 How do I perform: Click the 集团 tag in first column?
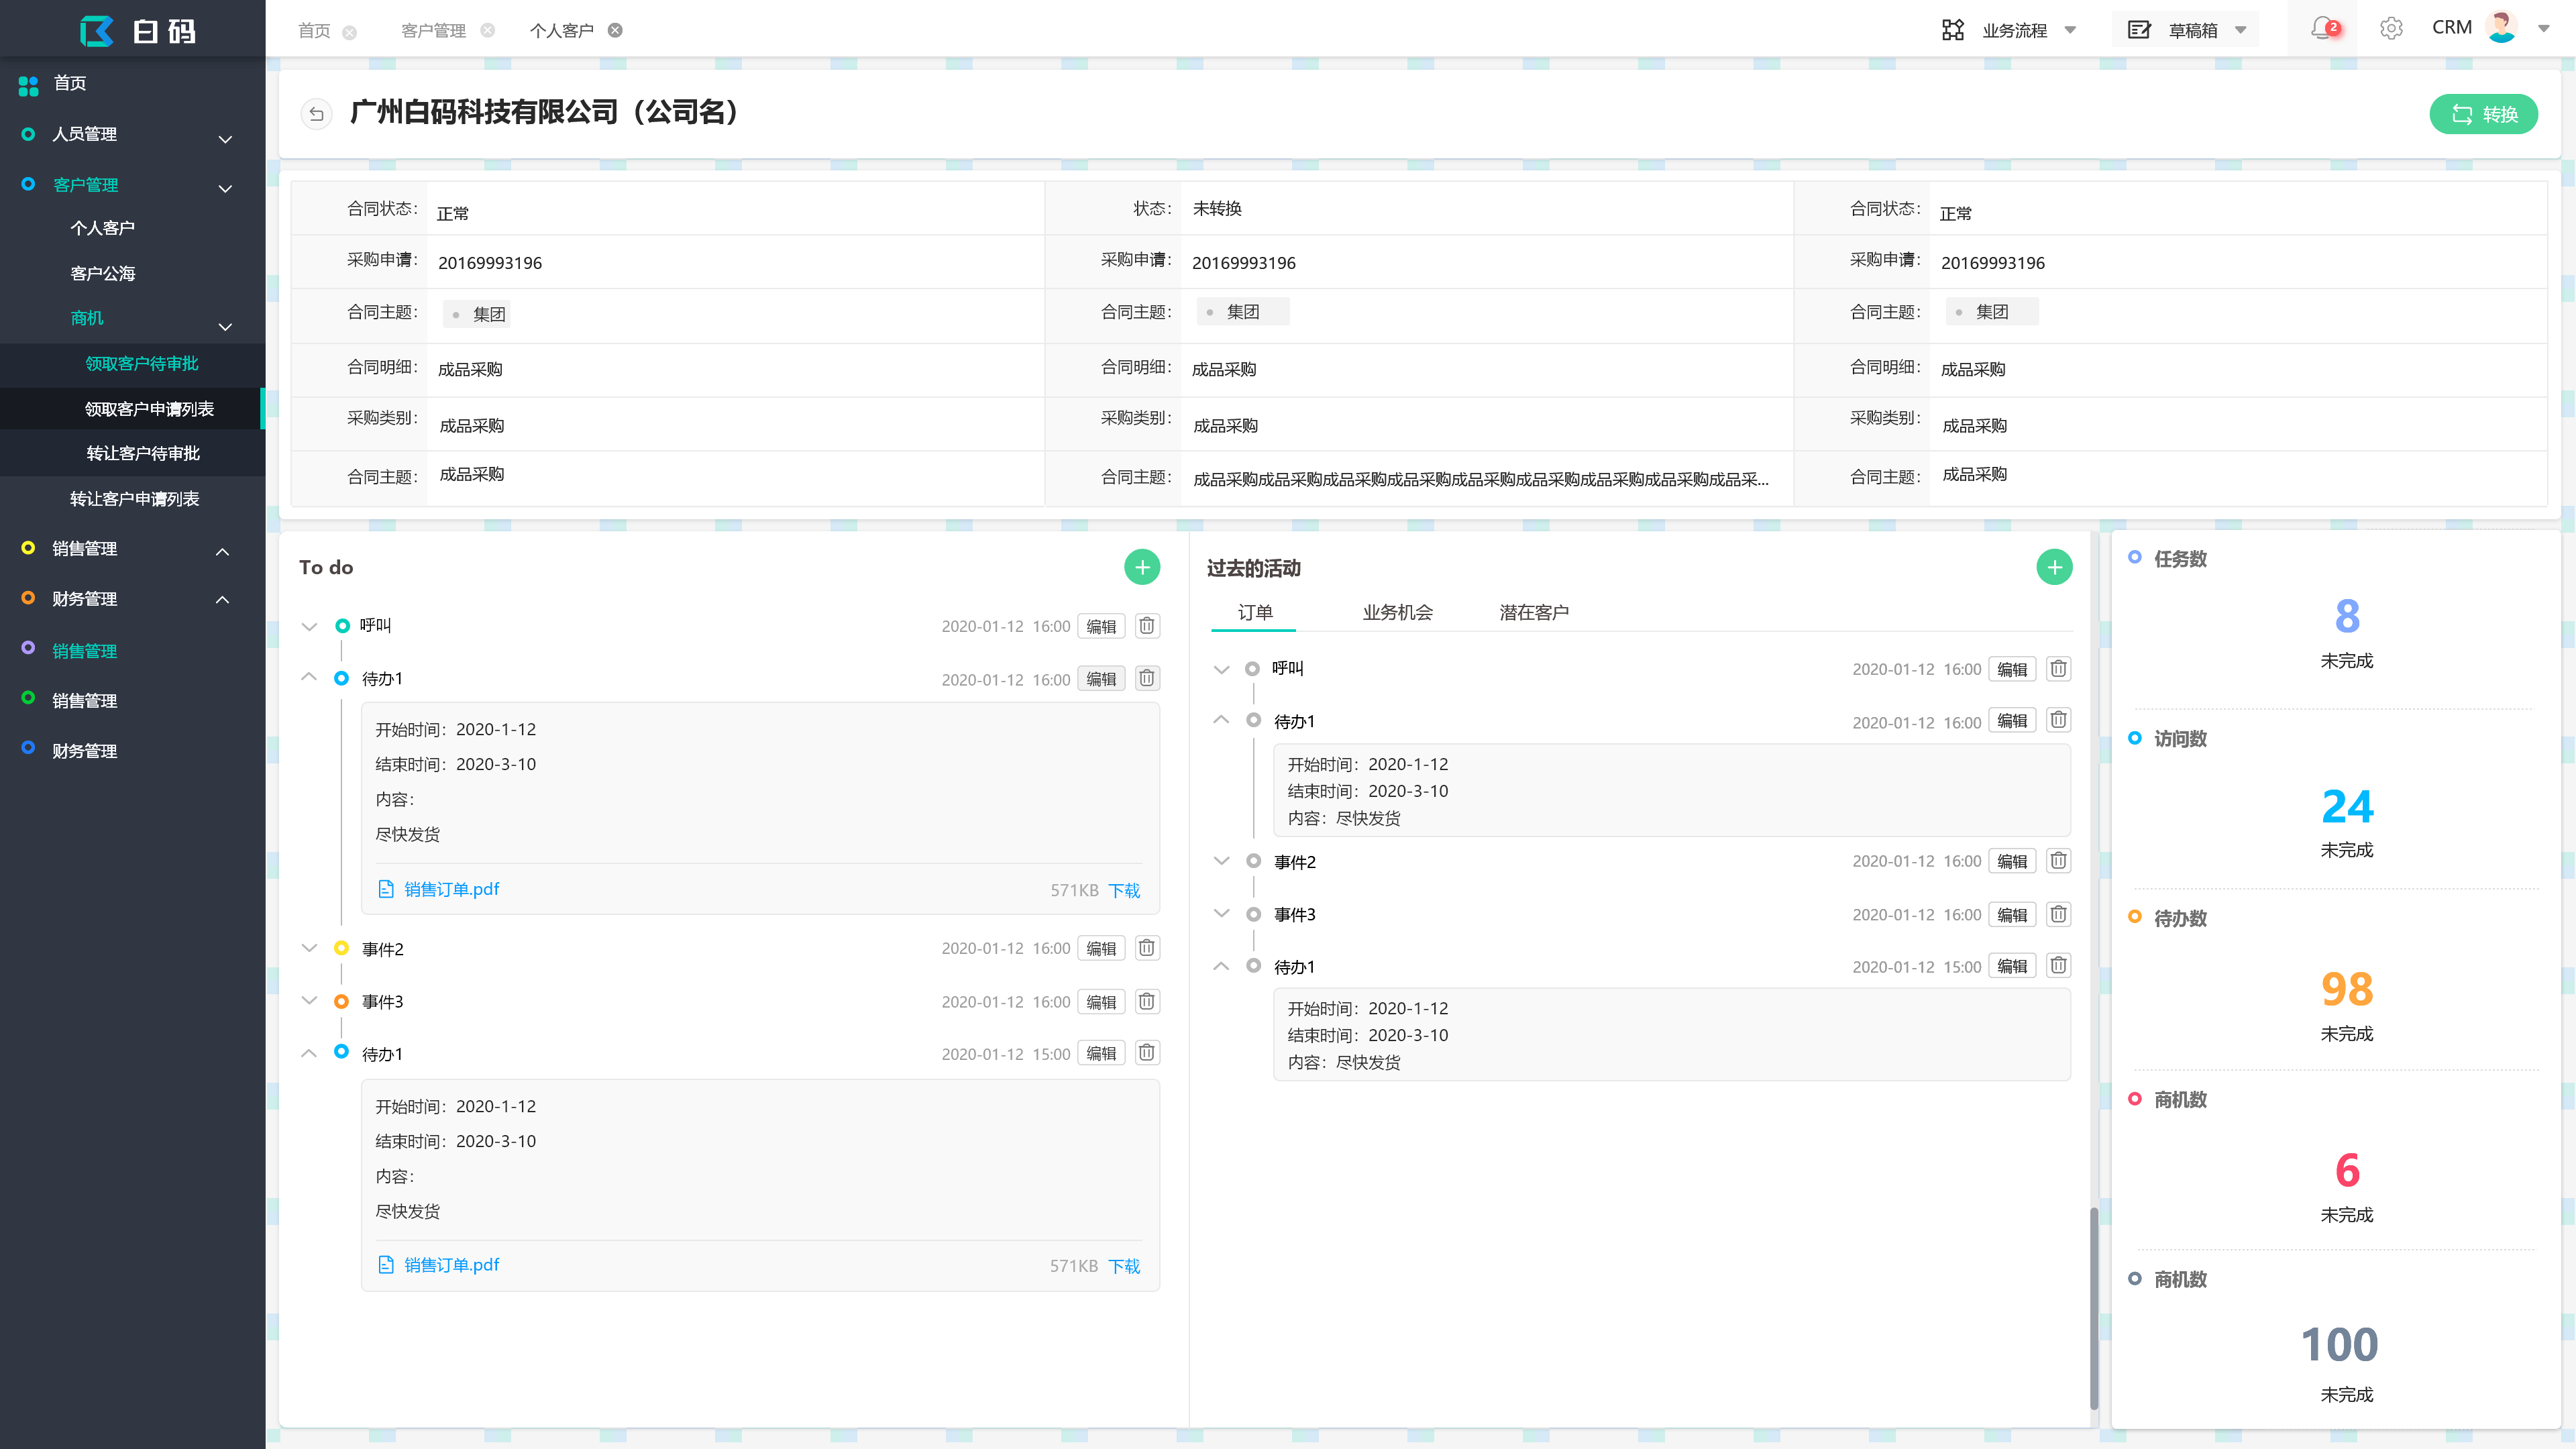(x=478, y=314)
